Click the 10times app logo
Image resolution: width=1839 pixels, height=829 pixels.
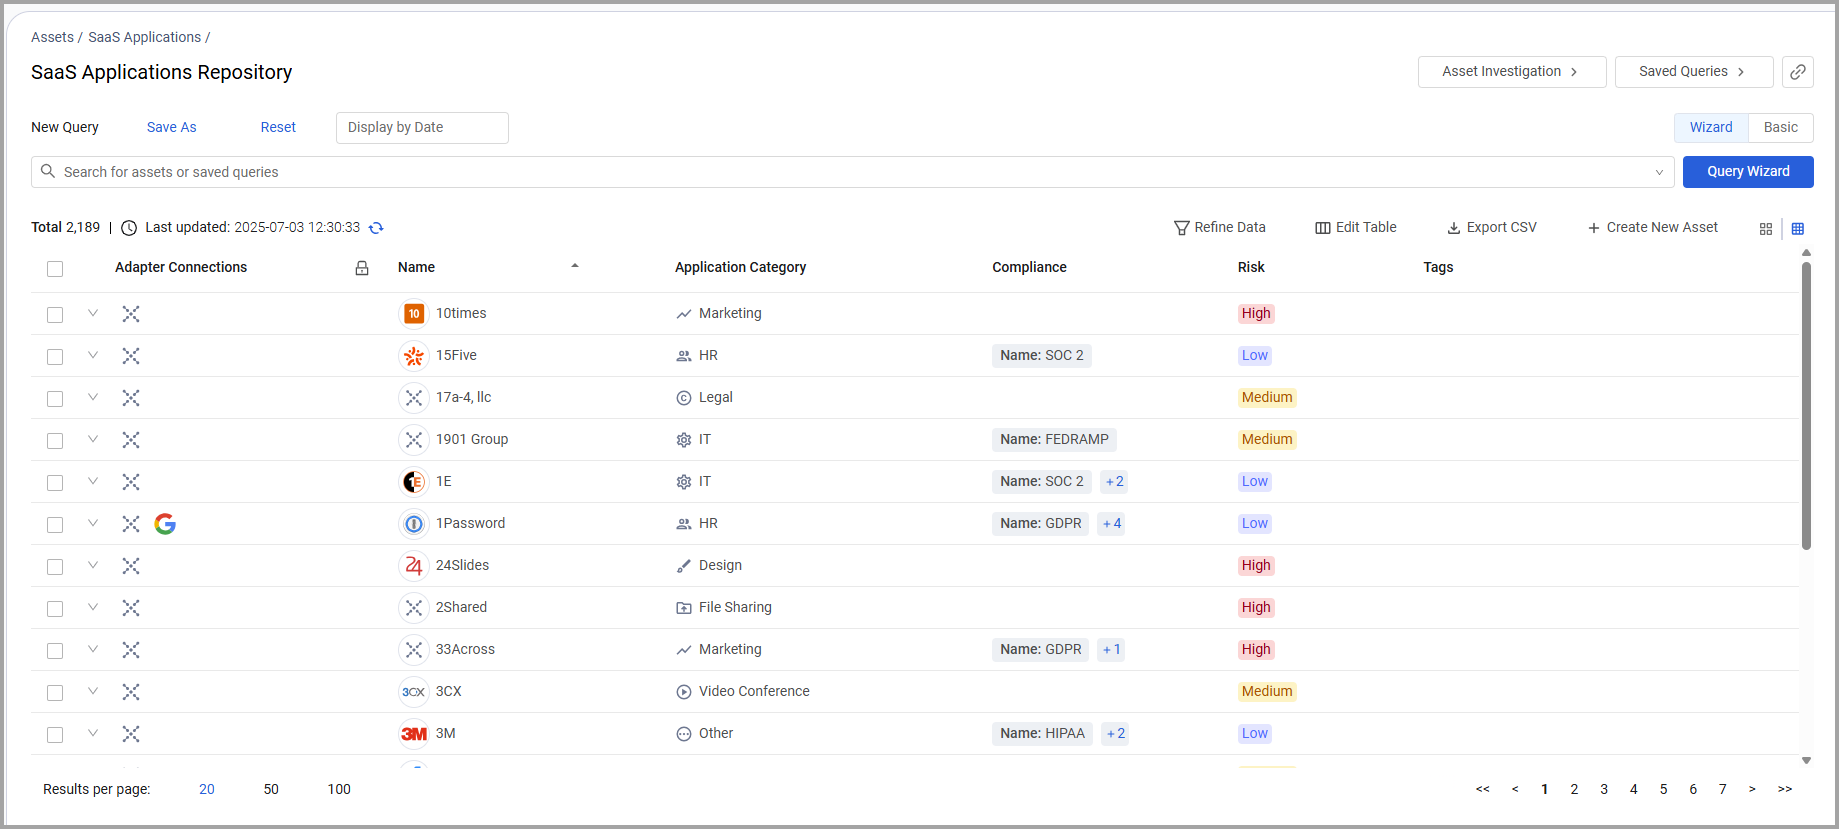(x=414, y=314)
